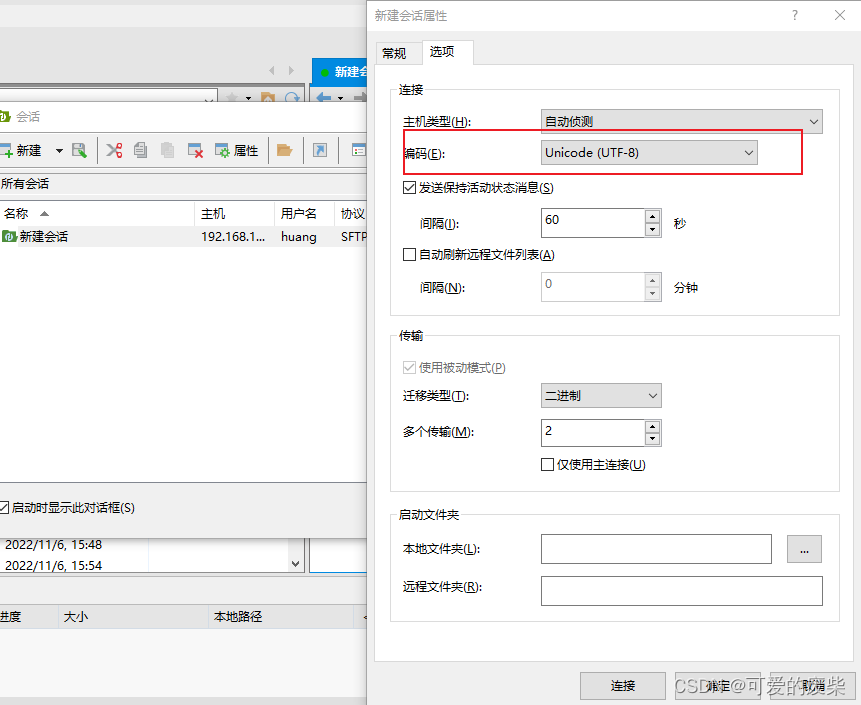This screenshot has width=861, height=705.
Task: Click the right tab scroll arrow
Action: (x=291, y=70)
